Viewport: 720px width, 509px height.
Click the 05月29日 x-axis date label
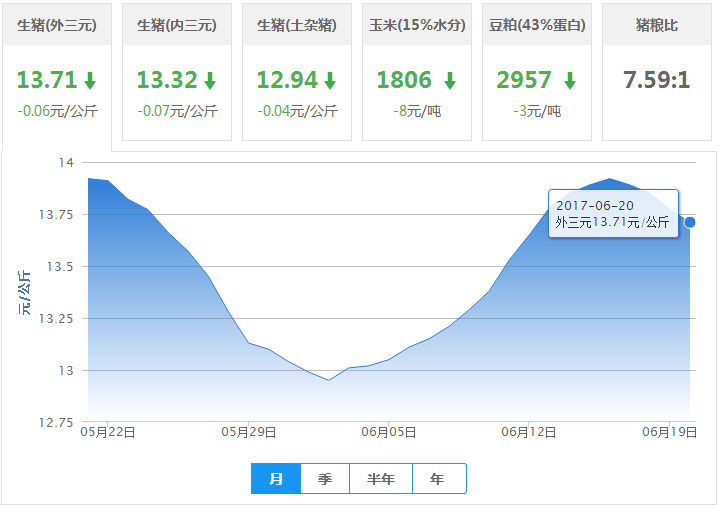(248, 432)
